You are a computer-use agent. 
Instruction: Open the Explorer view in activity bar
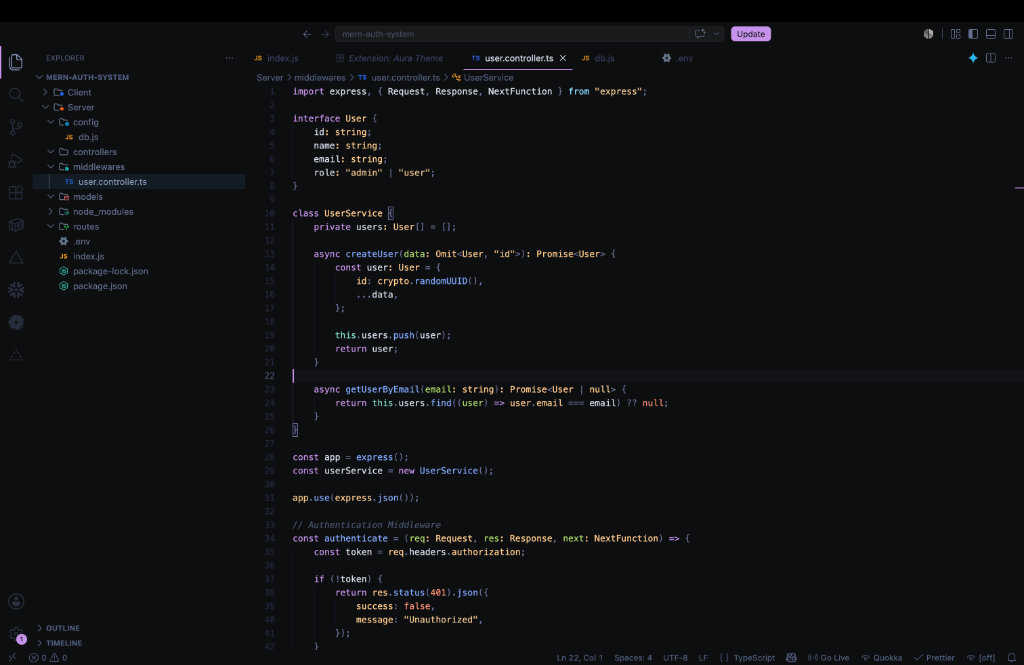(x=16, y=62)
